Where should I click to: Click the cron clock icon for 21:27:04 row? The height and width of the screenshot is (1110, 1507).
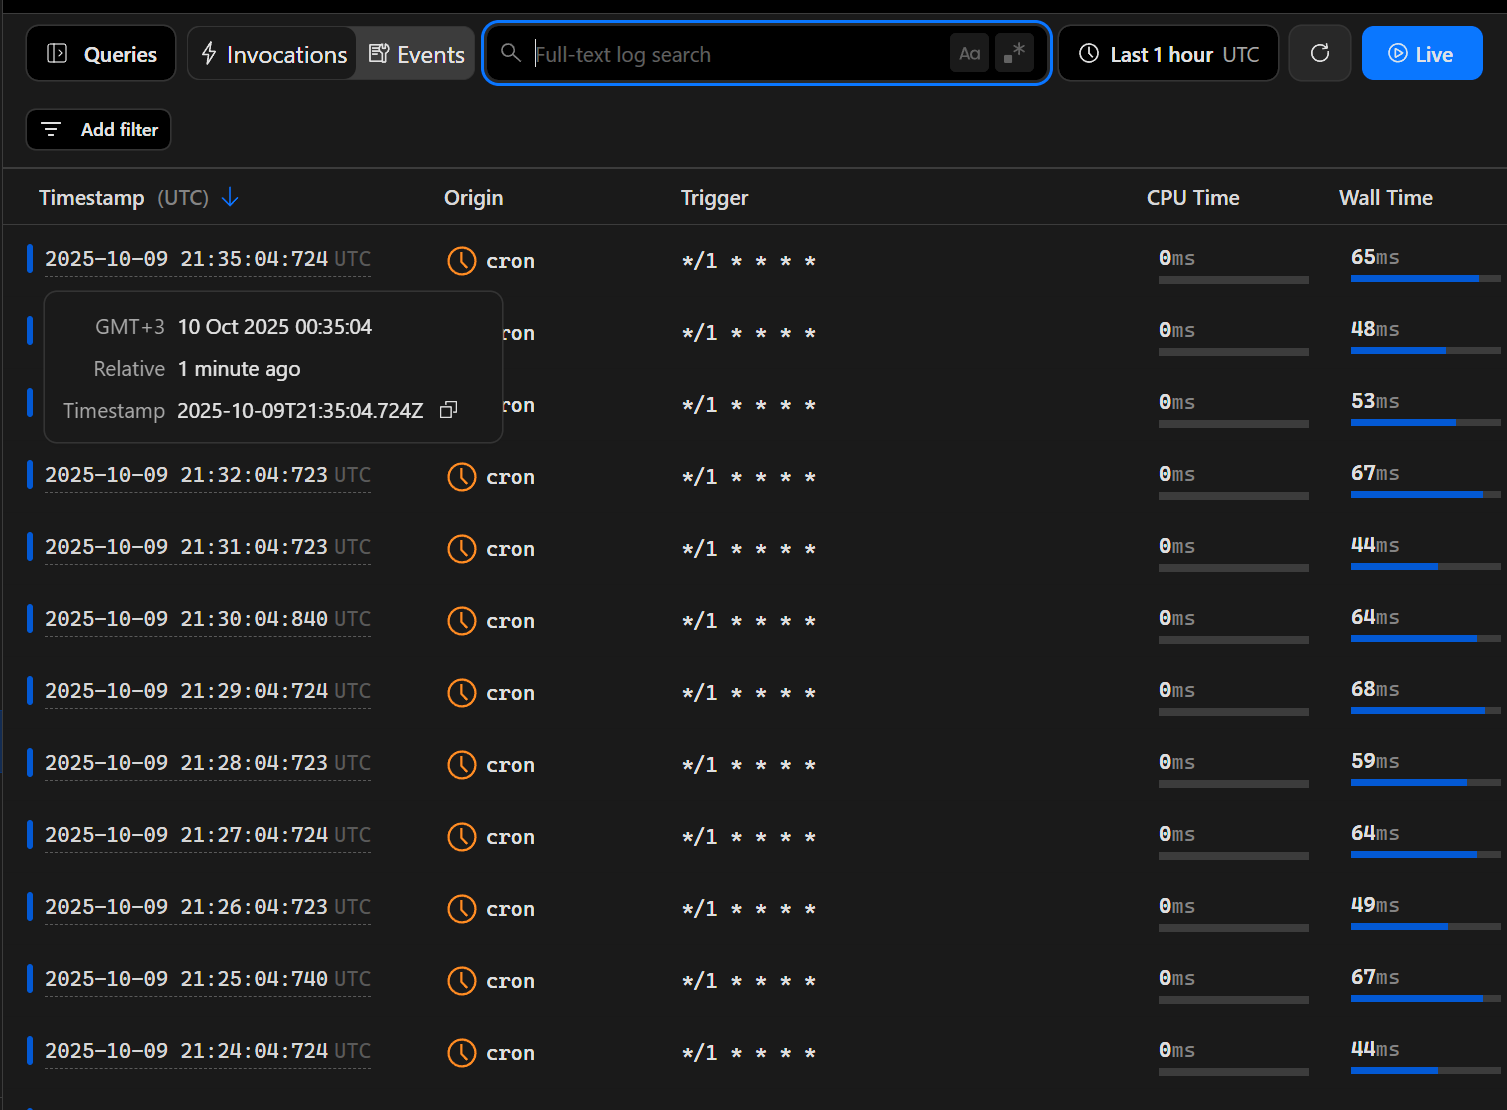[x=461, y=837]
